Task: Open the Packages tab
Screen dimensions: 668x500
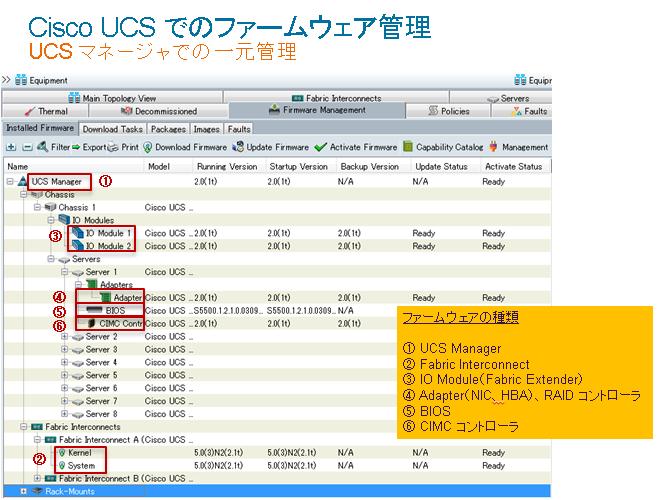Action: pyautogui.click(x=168, y=129)
